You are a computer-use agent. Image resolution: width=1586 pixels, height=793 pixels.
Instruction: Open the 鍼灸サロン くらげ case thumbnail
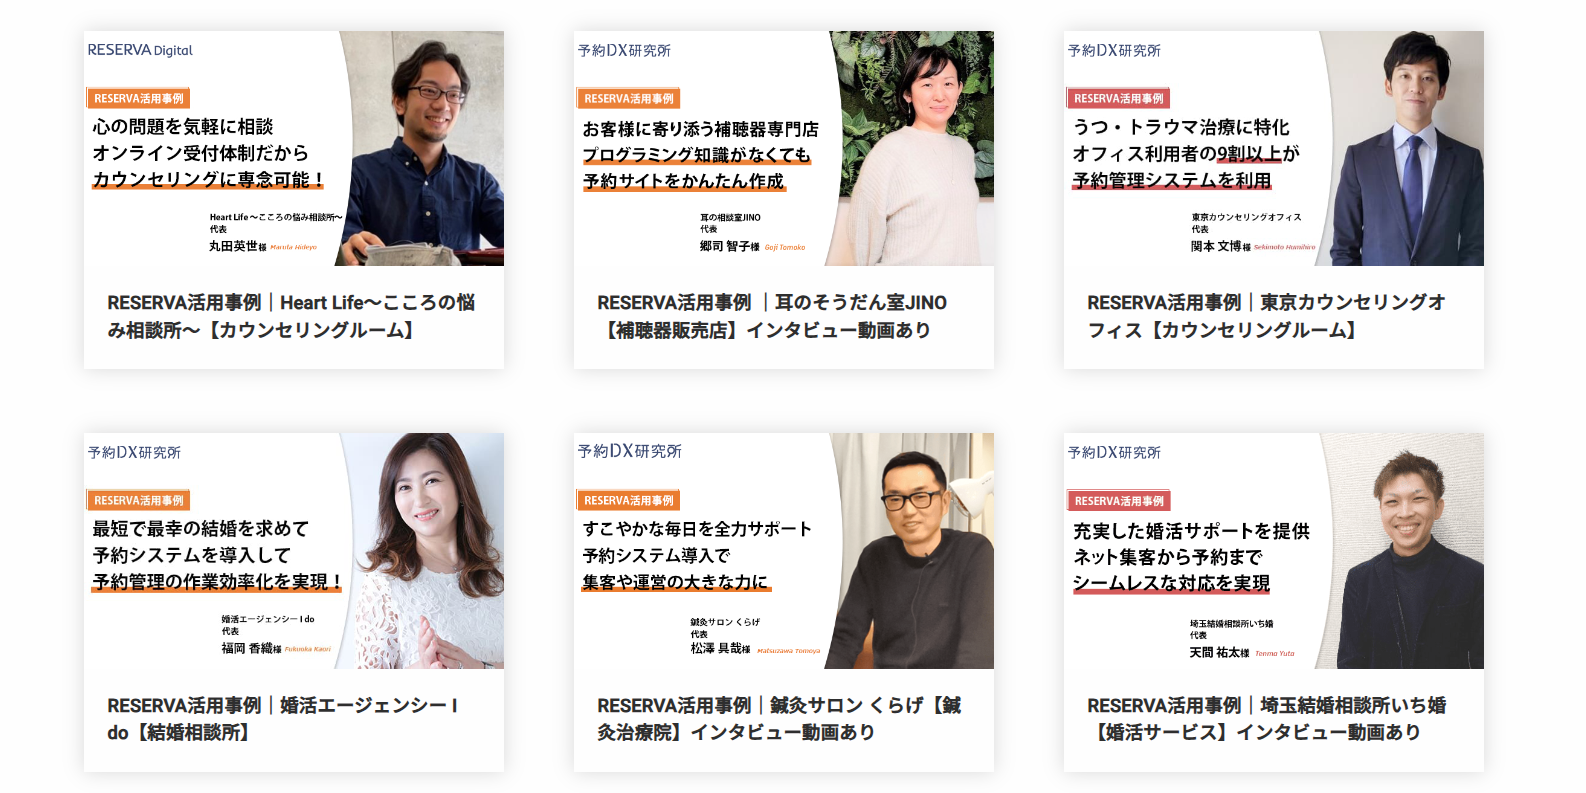click(784, 551)
